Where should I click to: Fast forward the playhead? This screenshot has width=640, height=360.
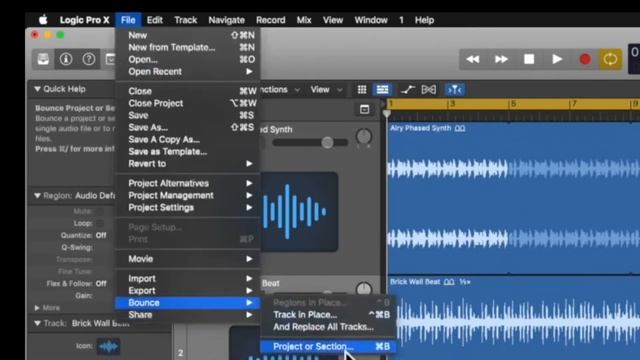coord(501,60)
